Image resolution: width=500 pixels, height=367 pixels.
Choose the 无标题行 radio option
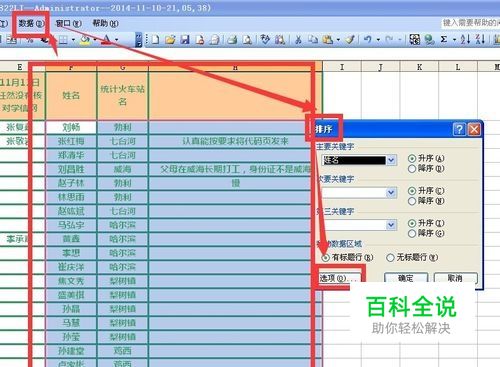(412, 257)
